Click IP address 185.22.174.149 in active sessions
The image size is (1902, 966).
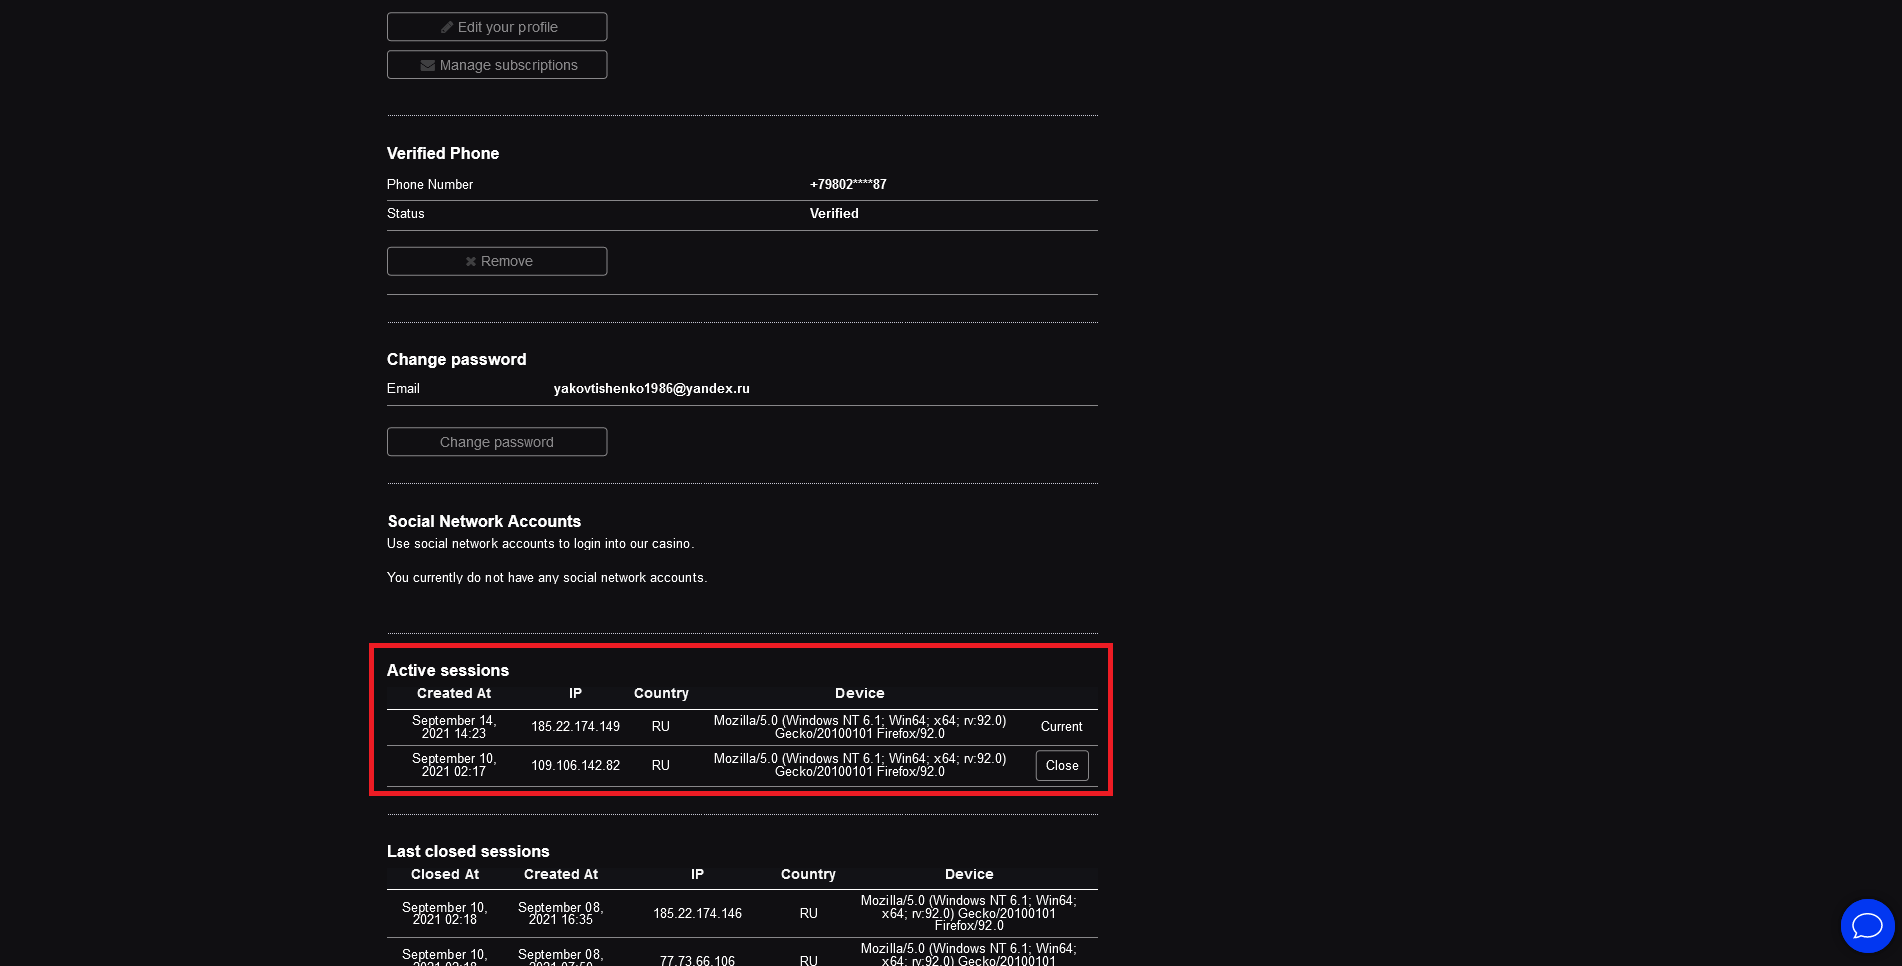tap(575, 727)
